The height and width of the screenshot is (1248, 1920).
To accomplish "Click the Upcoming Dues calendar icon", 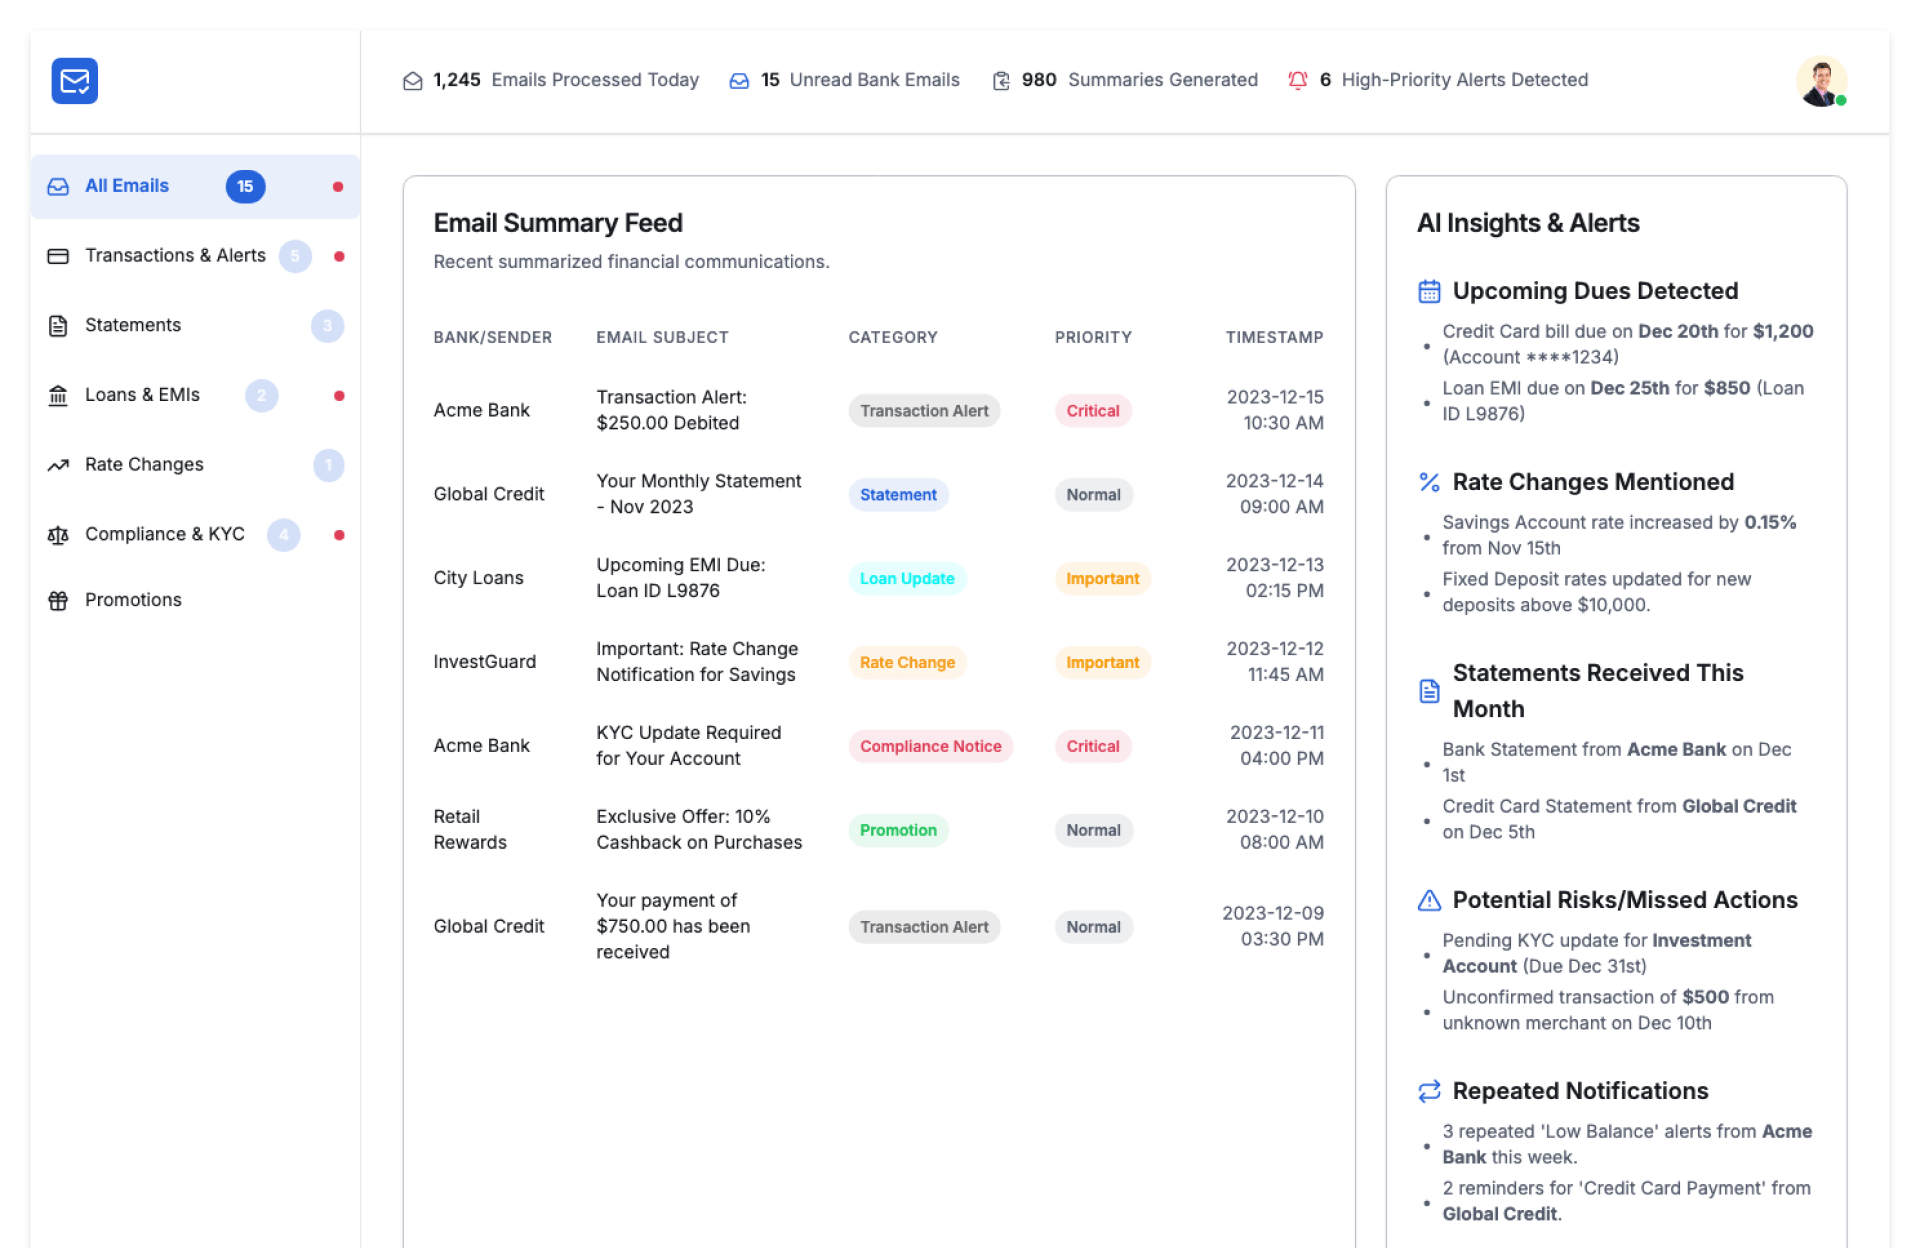I will coord(1429,291).
